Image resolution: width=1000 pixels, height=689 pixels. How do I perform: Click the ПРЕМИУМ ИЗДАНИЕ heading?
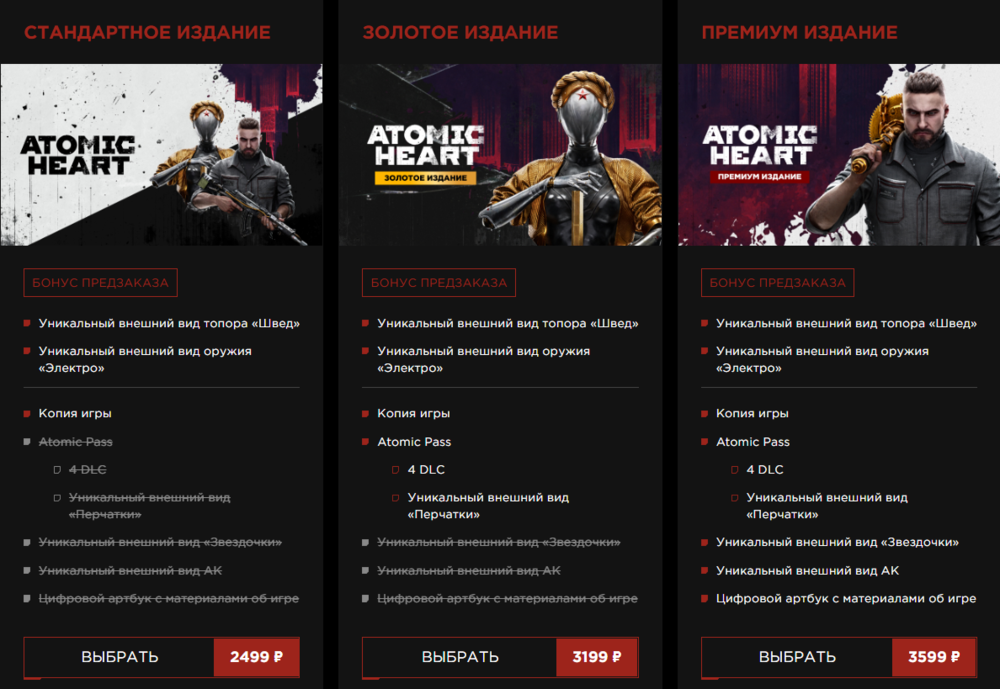[800, 33]
